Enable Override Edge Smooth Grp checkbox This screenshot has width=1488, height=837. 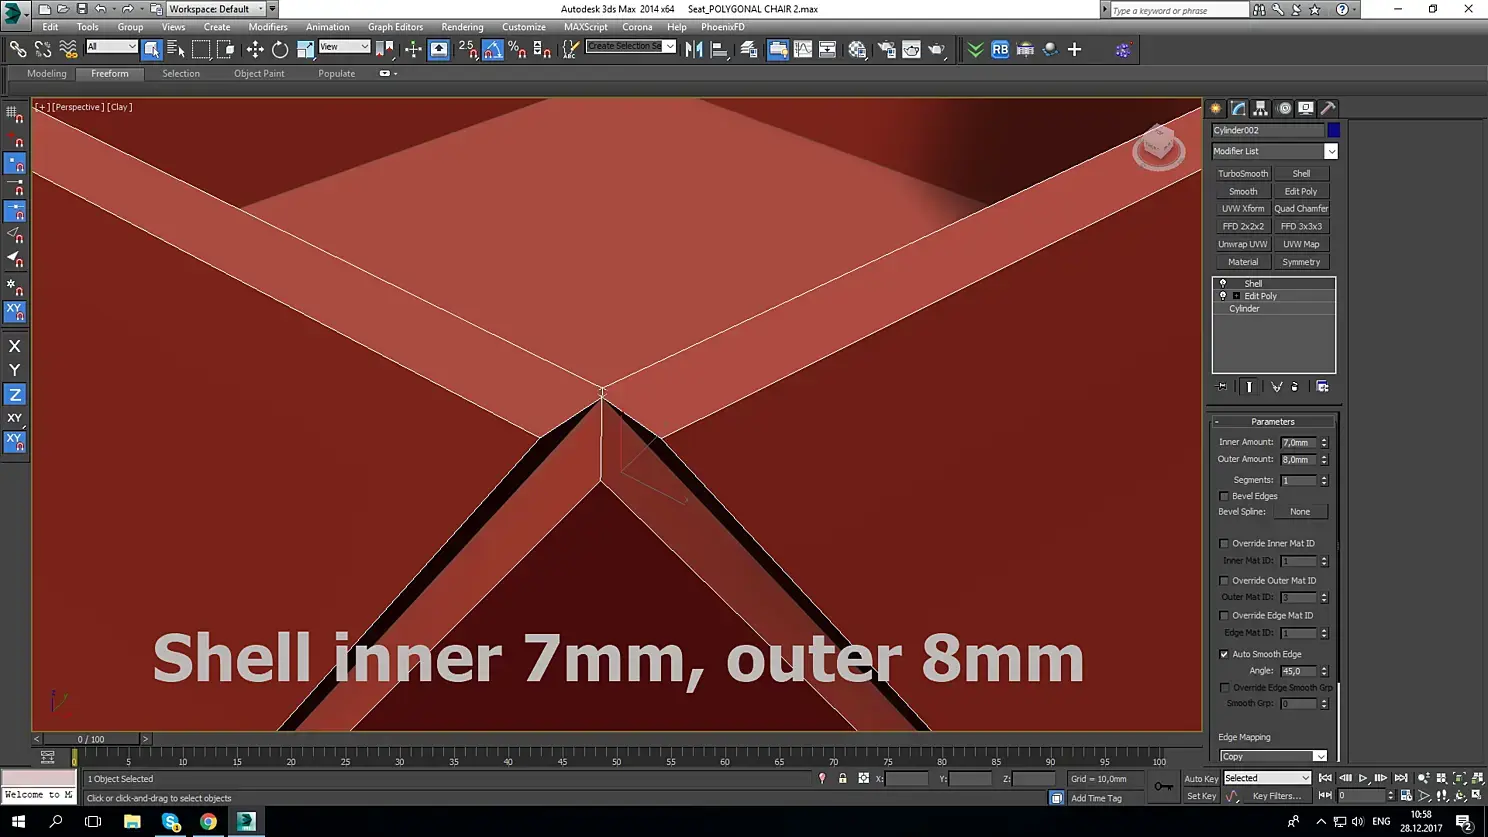click(x=1224, y=688)
